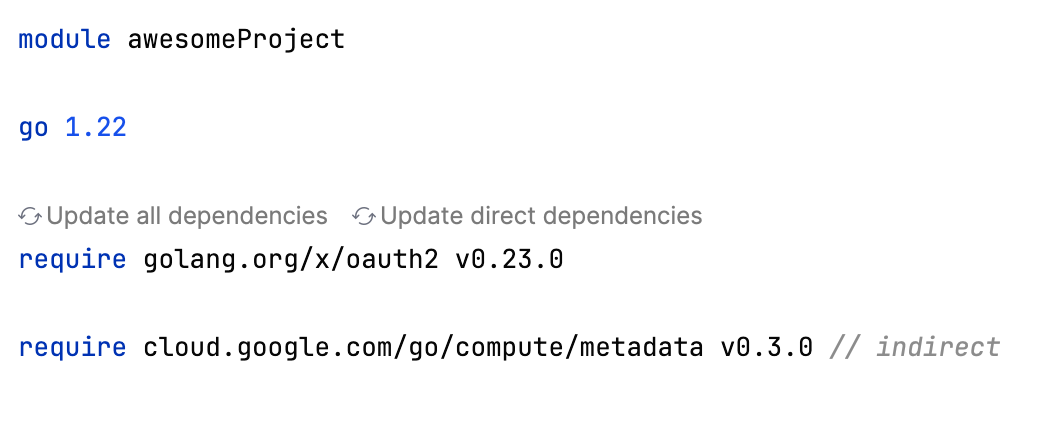Select the awesomeProject module name
This screenshot has height=424, width=1038.
click(x=236, y=40)
